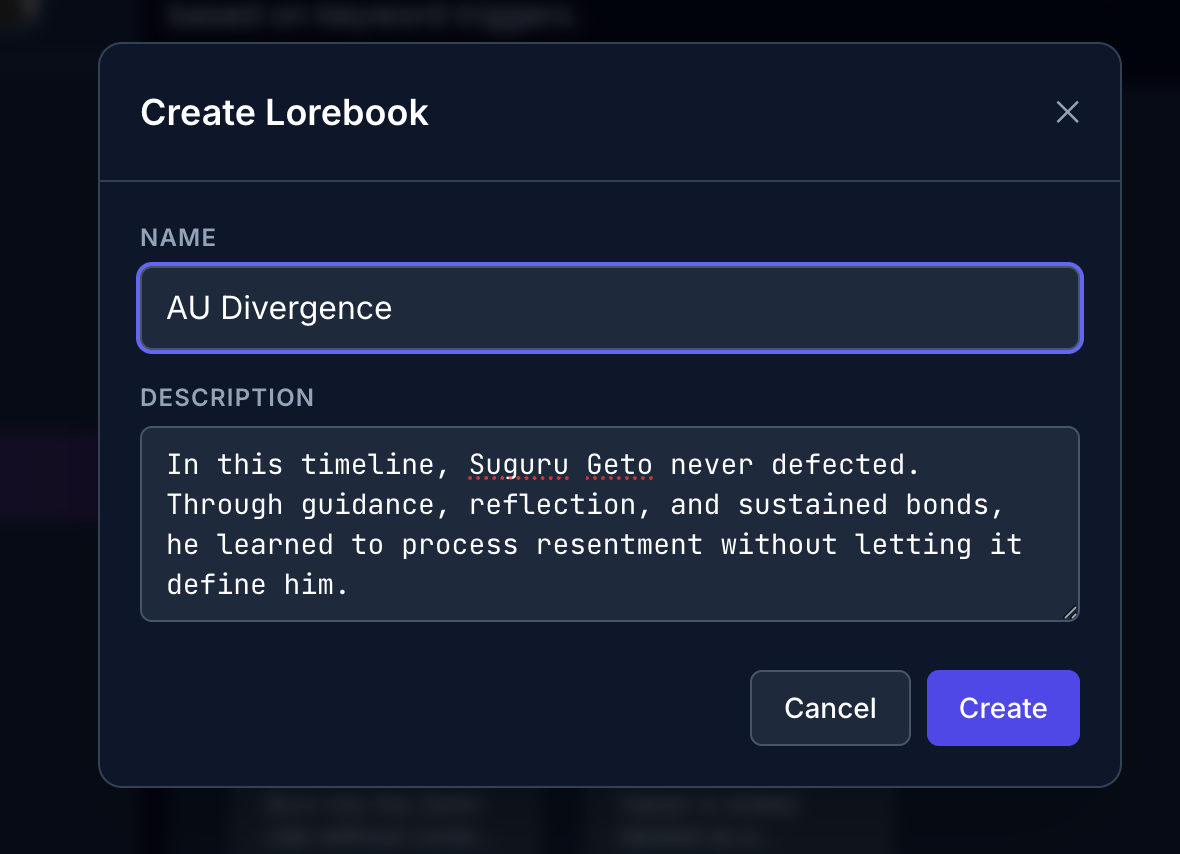
Task: Click the Description resize handle
Action: [1070, 612]
